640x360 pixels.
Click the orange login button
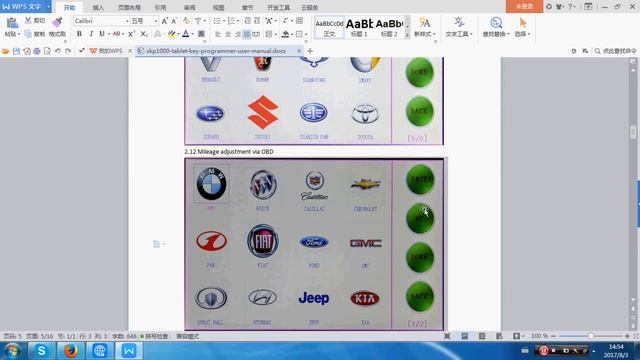pos(524,7)
